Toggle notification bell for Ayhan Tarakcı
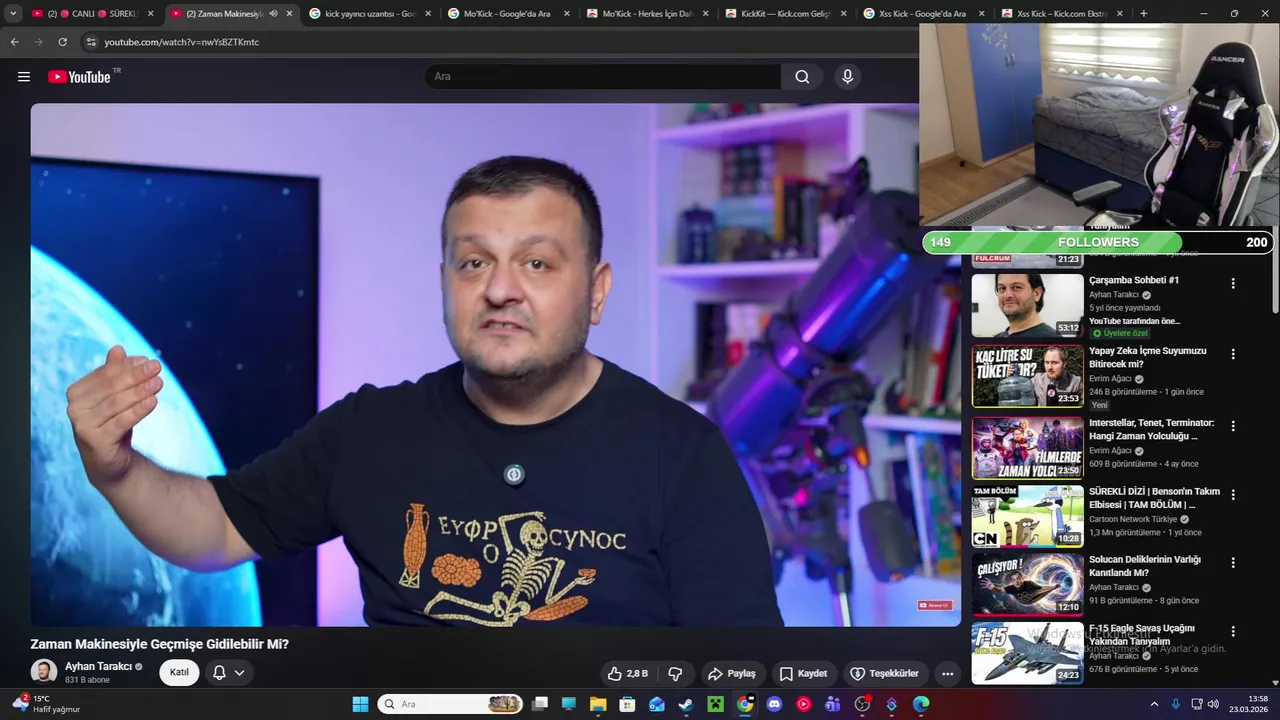The height and width of the screenshot is (720, 1280). [219, 673]
